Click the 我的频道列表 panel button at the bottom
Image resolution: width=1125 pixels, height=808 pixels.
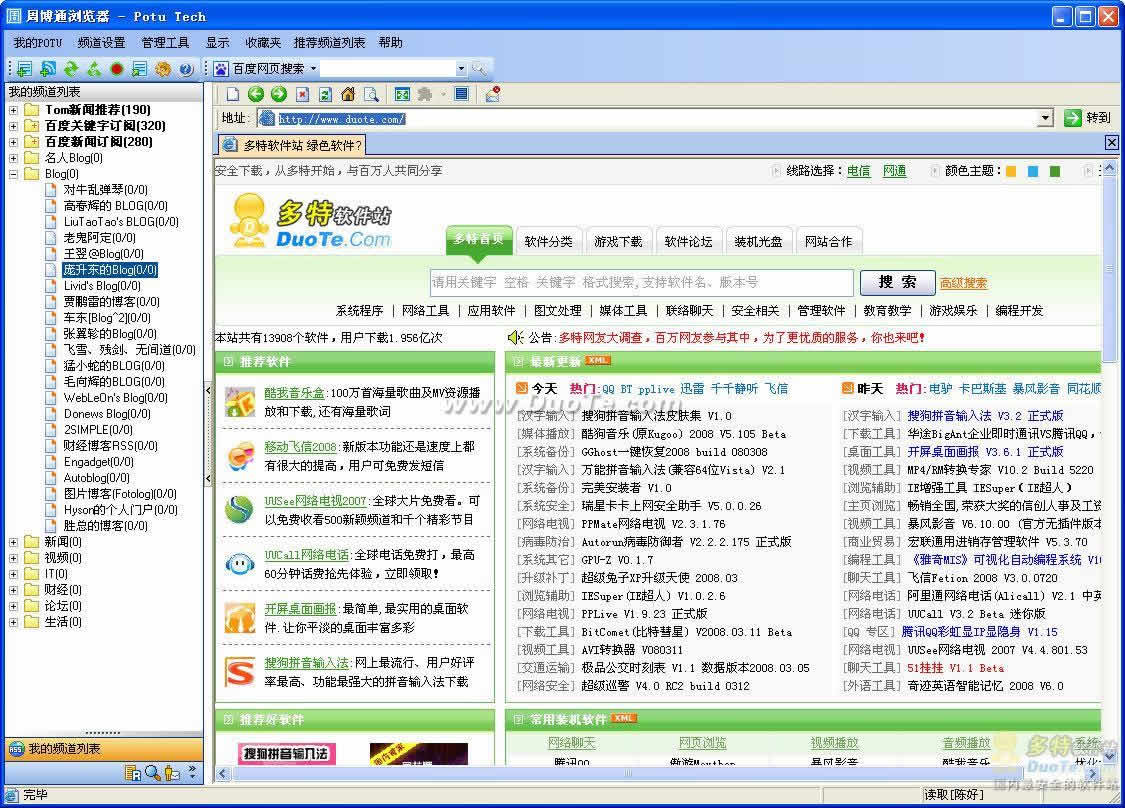coord(104,749)
